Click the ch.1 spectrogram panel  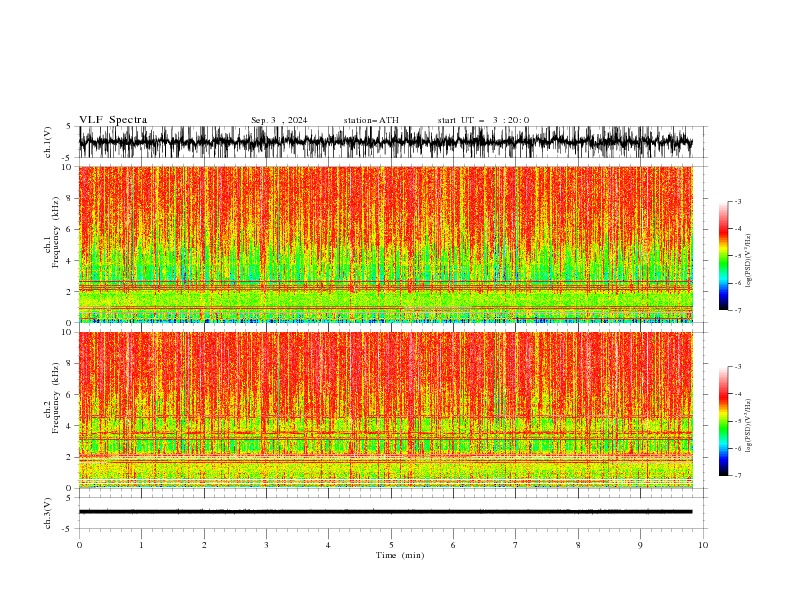coord(386,244)
